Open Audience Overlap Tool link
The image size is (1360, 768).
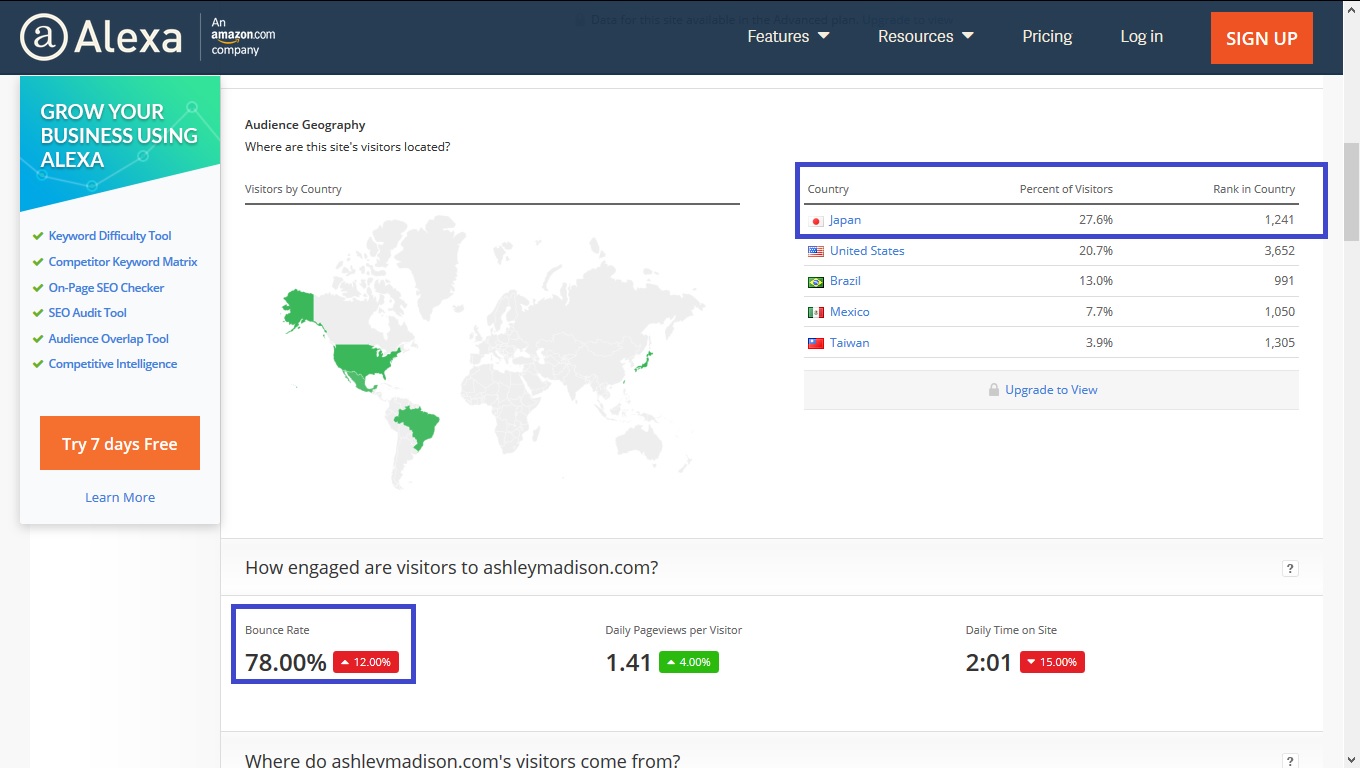[109, 339]
